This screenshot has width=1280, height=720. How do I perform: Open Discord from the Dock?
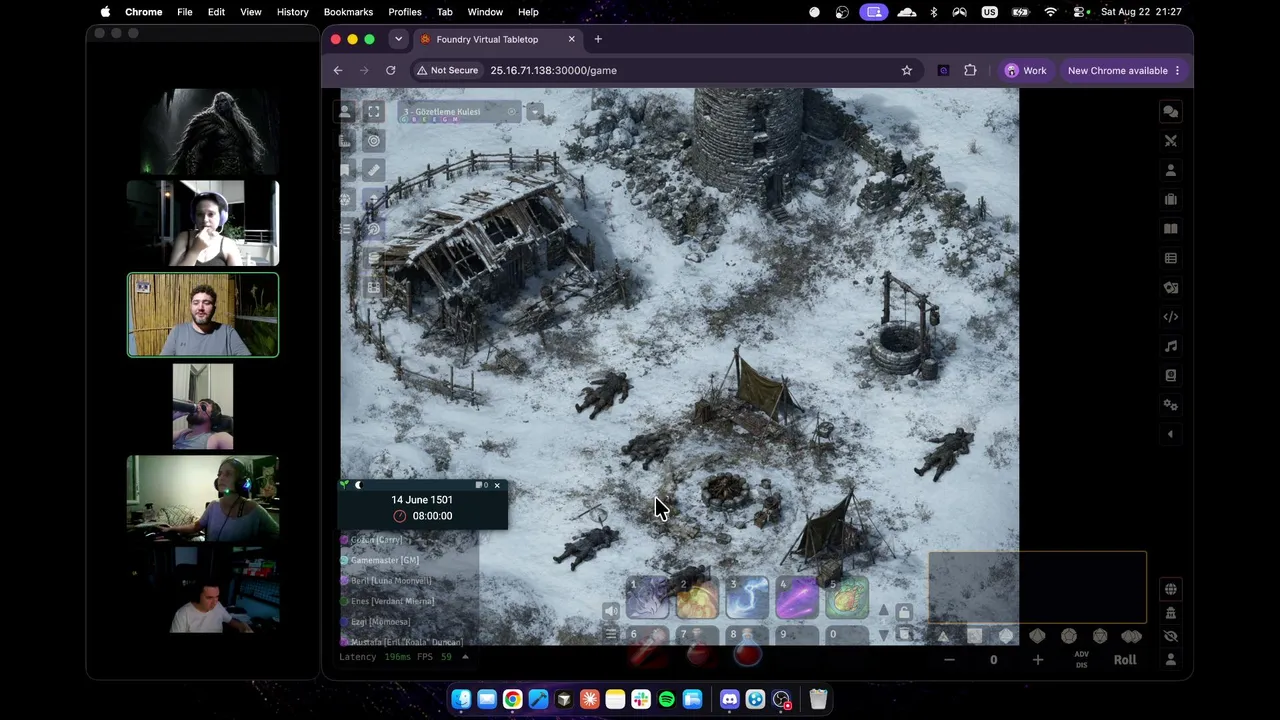730,699
